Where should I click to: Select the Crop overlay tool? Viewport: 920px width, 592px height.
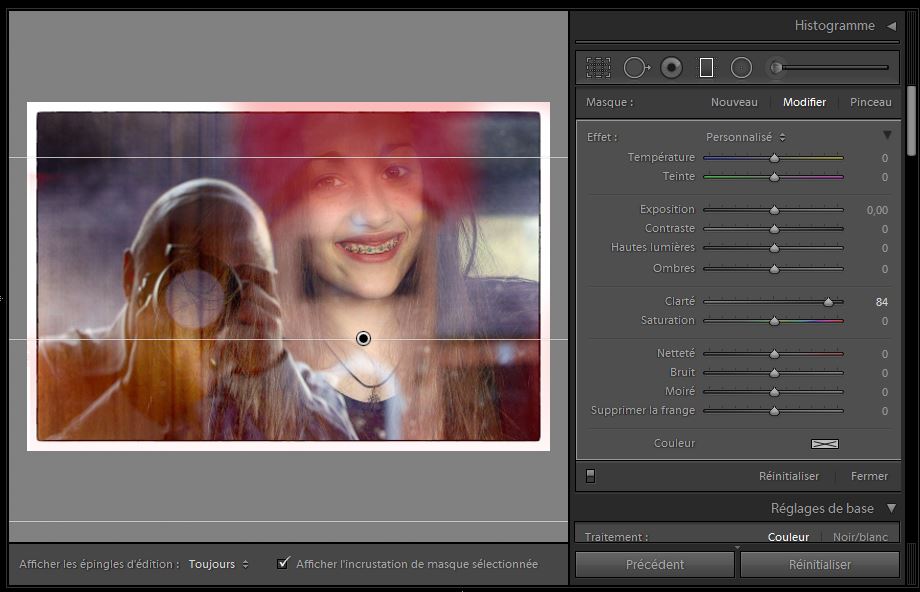(598, 67)
